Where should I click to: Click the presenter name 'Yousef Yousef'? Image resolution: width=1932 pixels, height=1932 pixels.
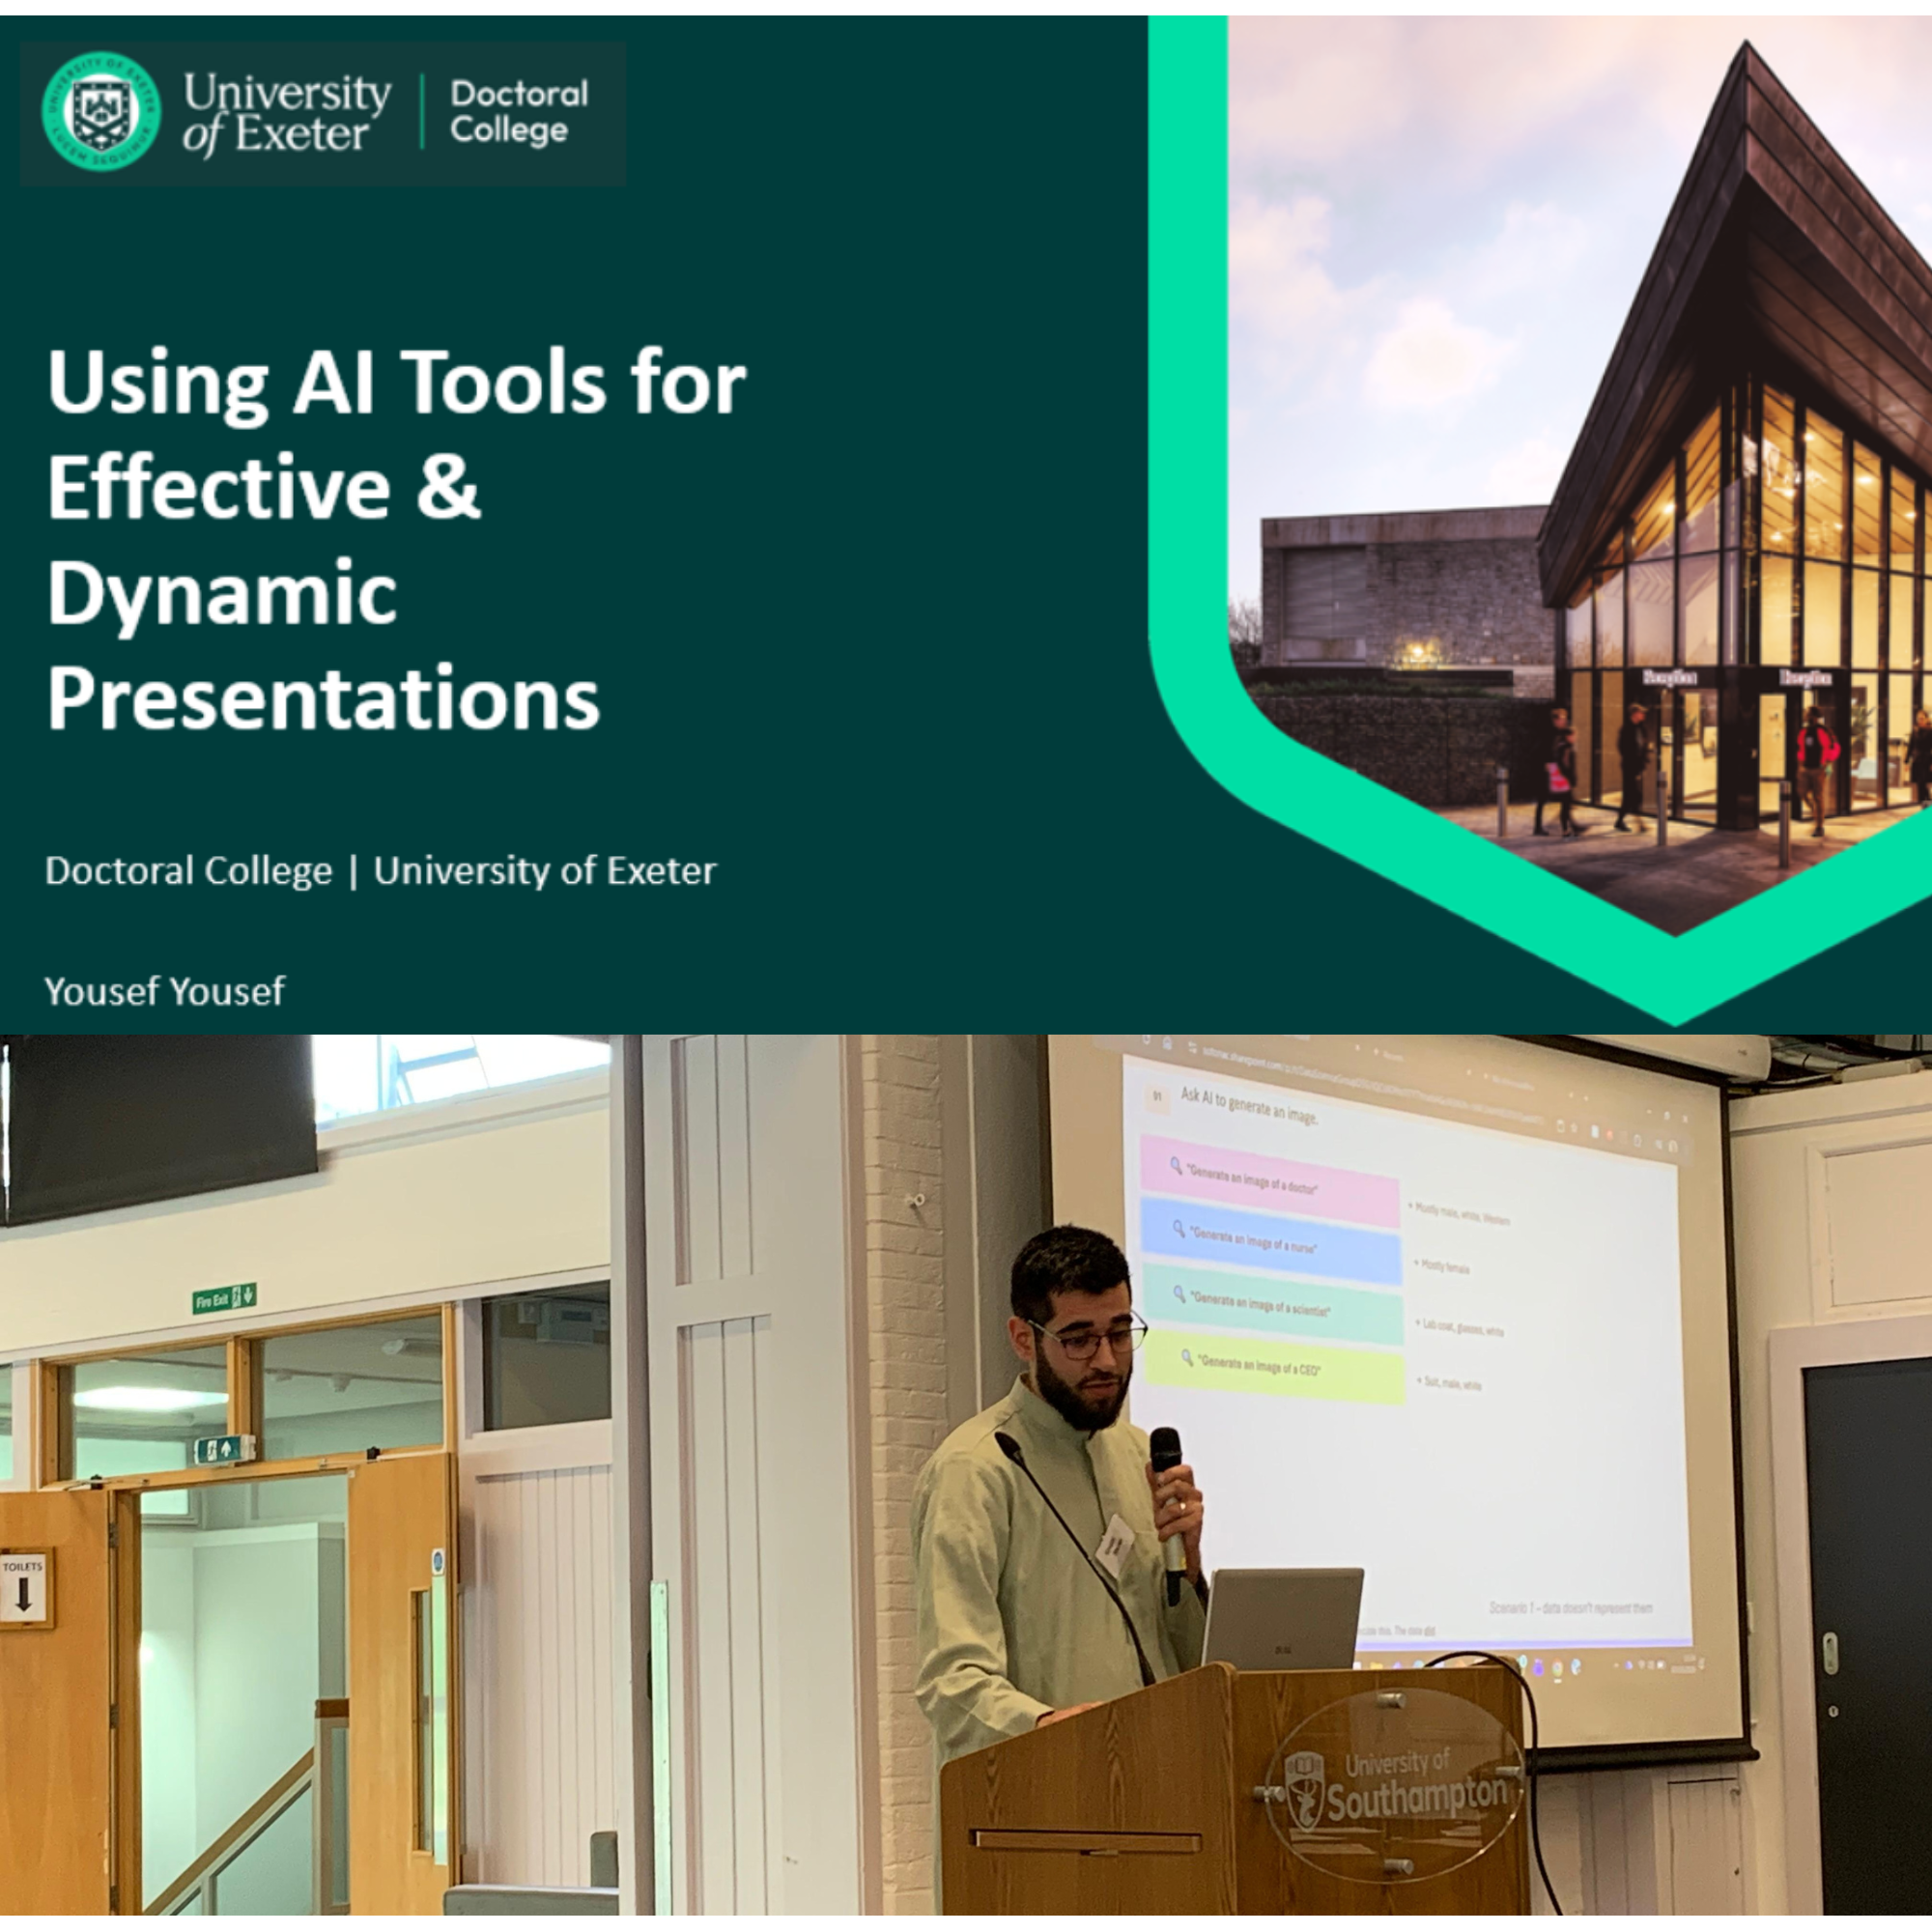click(165, 991)
